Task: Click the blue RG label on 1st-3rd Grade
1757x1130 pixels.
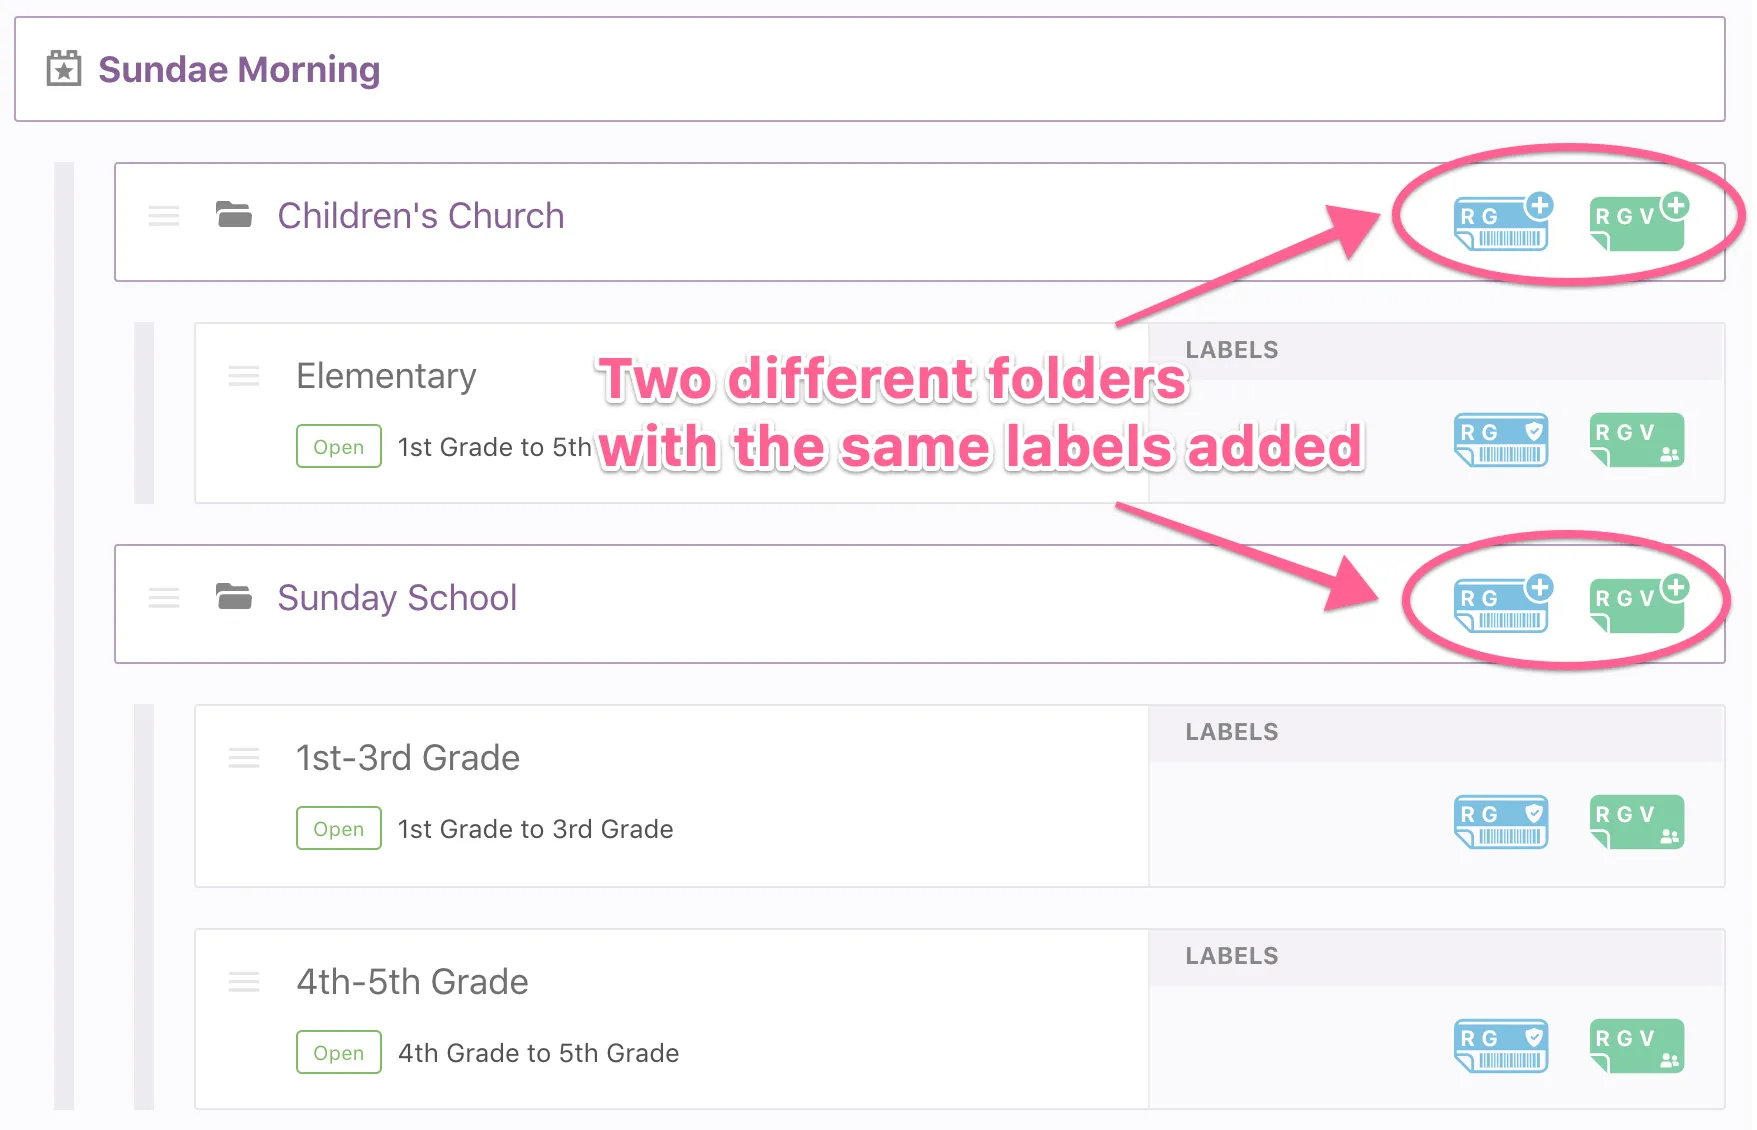Action: tap(1500, 822)
